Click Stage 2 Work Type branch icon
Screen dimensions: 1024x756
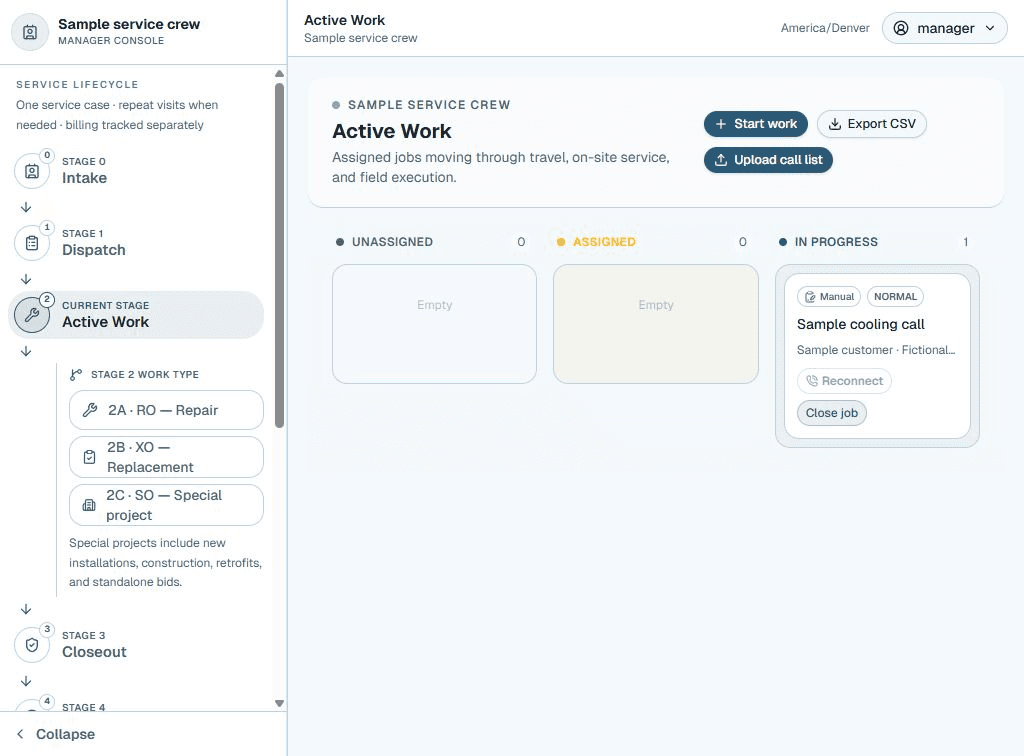coord(76,375)
